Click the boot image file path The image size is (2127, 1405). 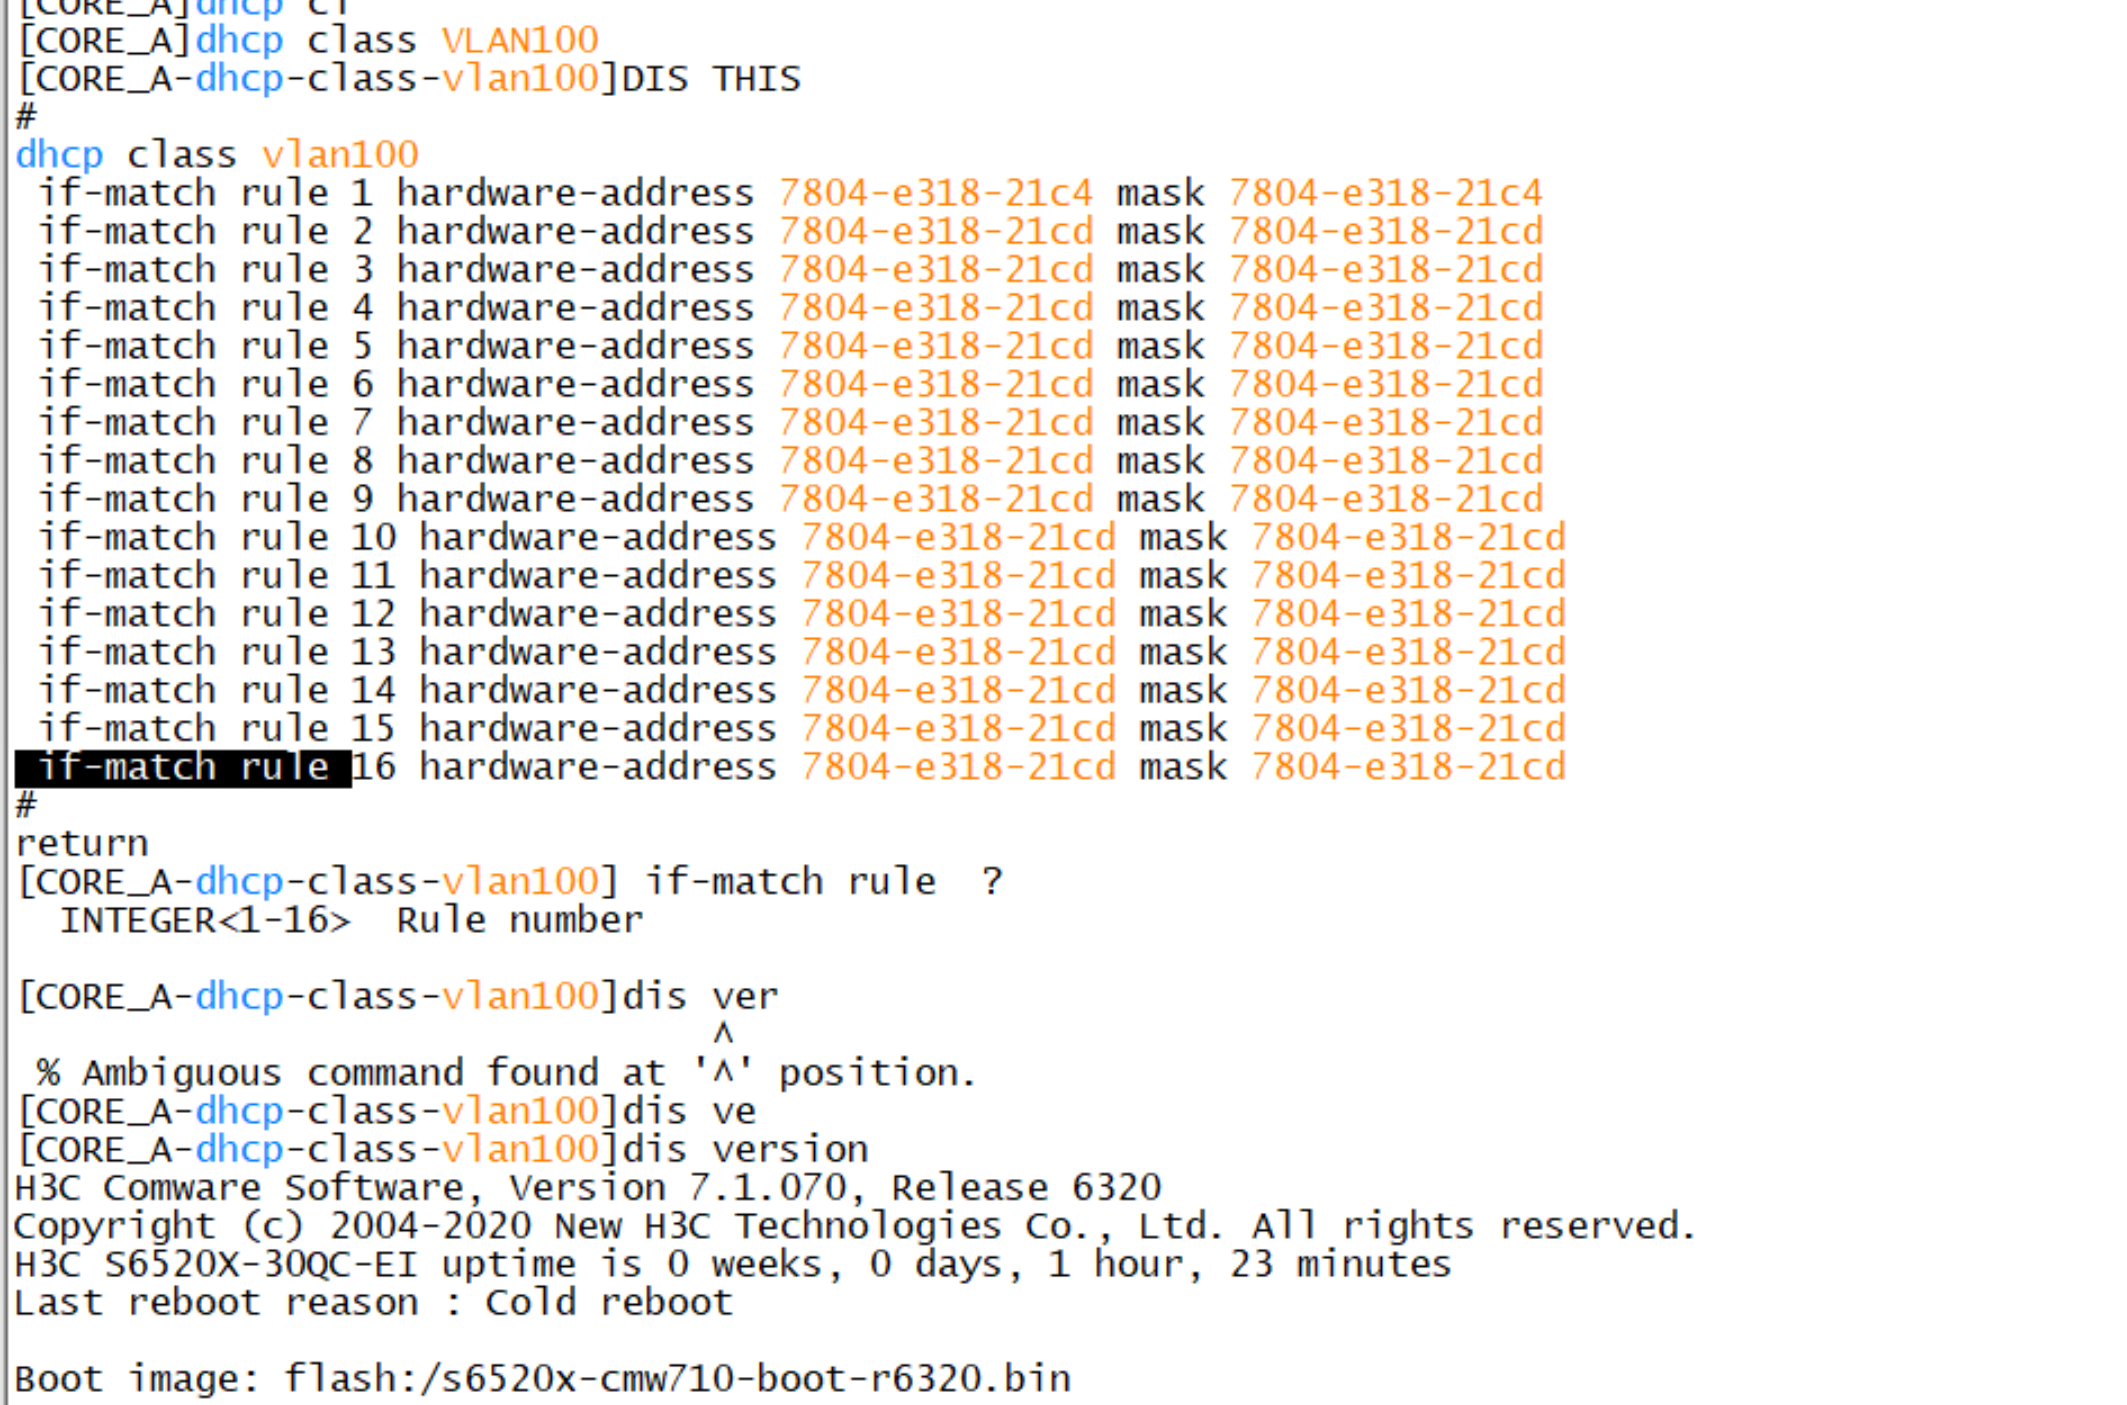676,1380
